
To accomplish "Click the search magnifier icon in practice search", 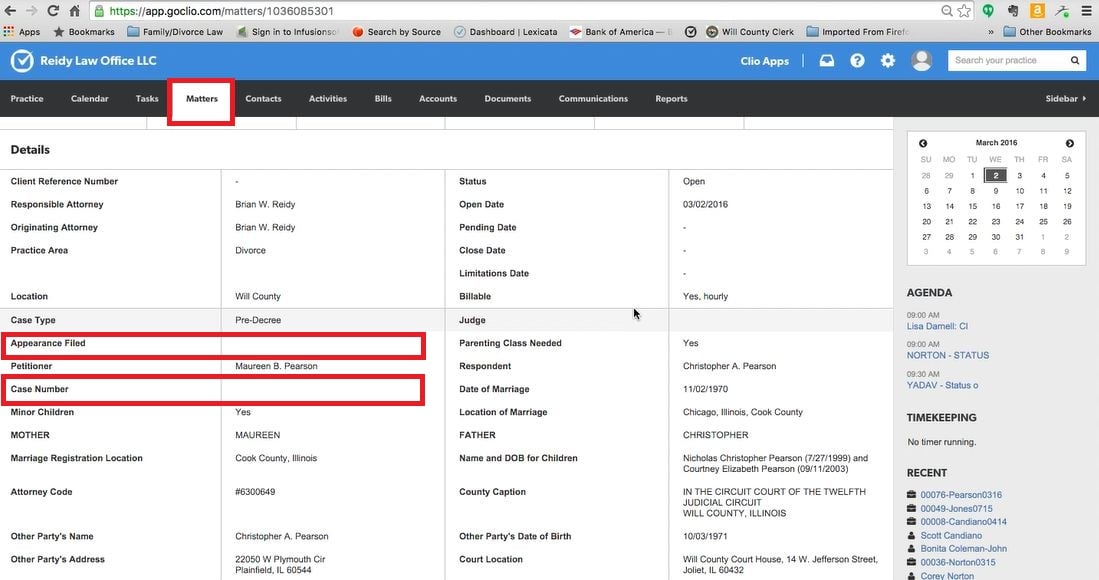I will tap(1075, 61).
